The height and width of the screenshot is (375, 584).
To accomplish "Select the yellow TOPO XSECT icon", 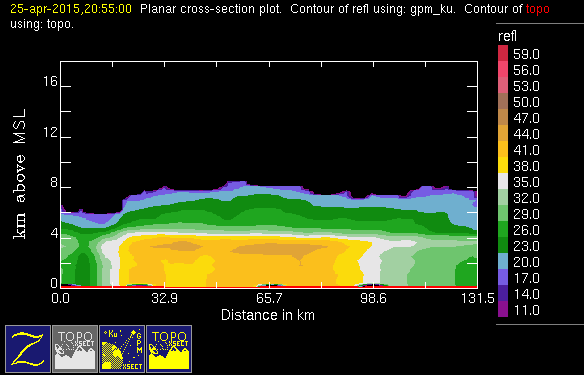I will [x=169, y=349].
